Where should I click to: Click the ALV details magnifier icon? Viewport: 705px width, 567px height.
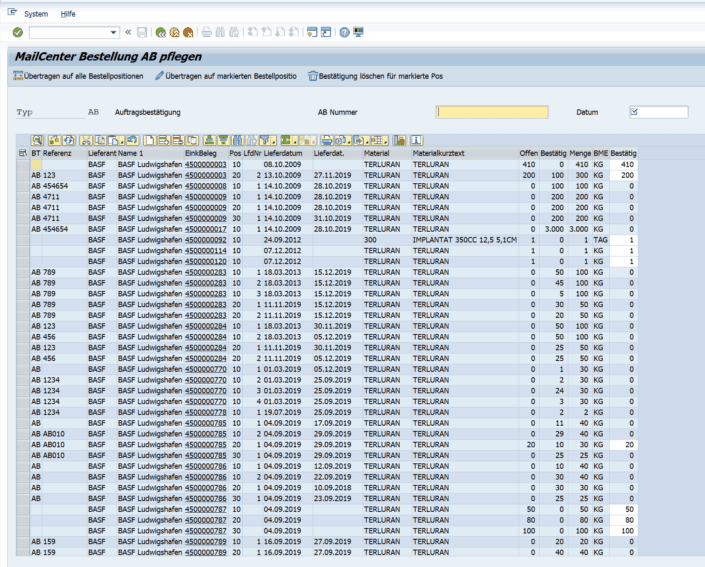click(37, 142)
